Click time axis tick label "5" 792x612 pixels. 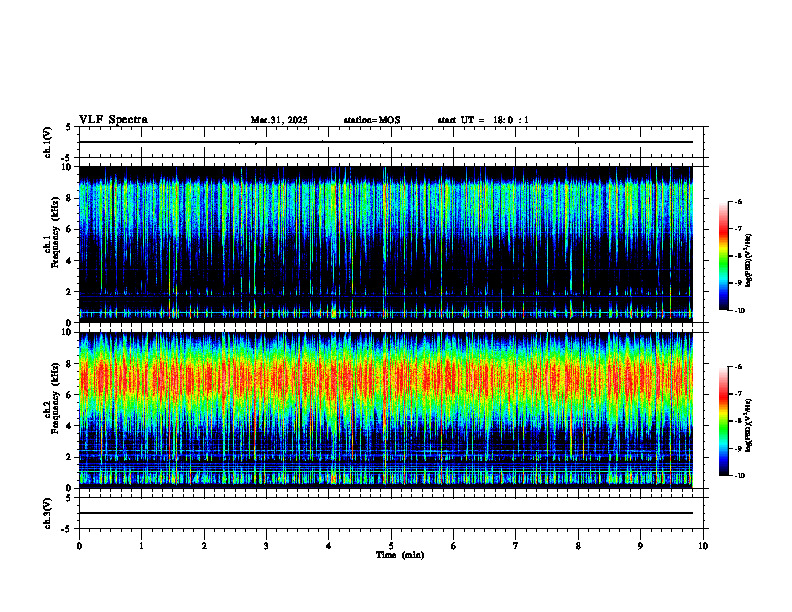click(x=391, y=546)
